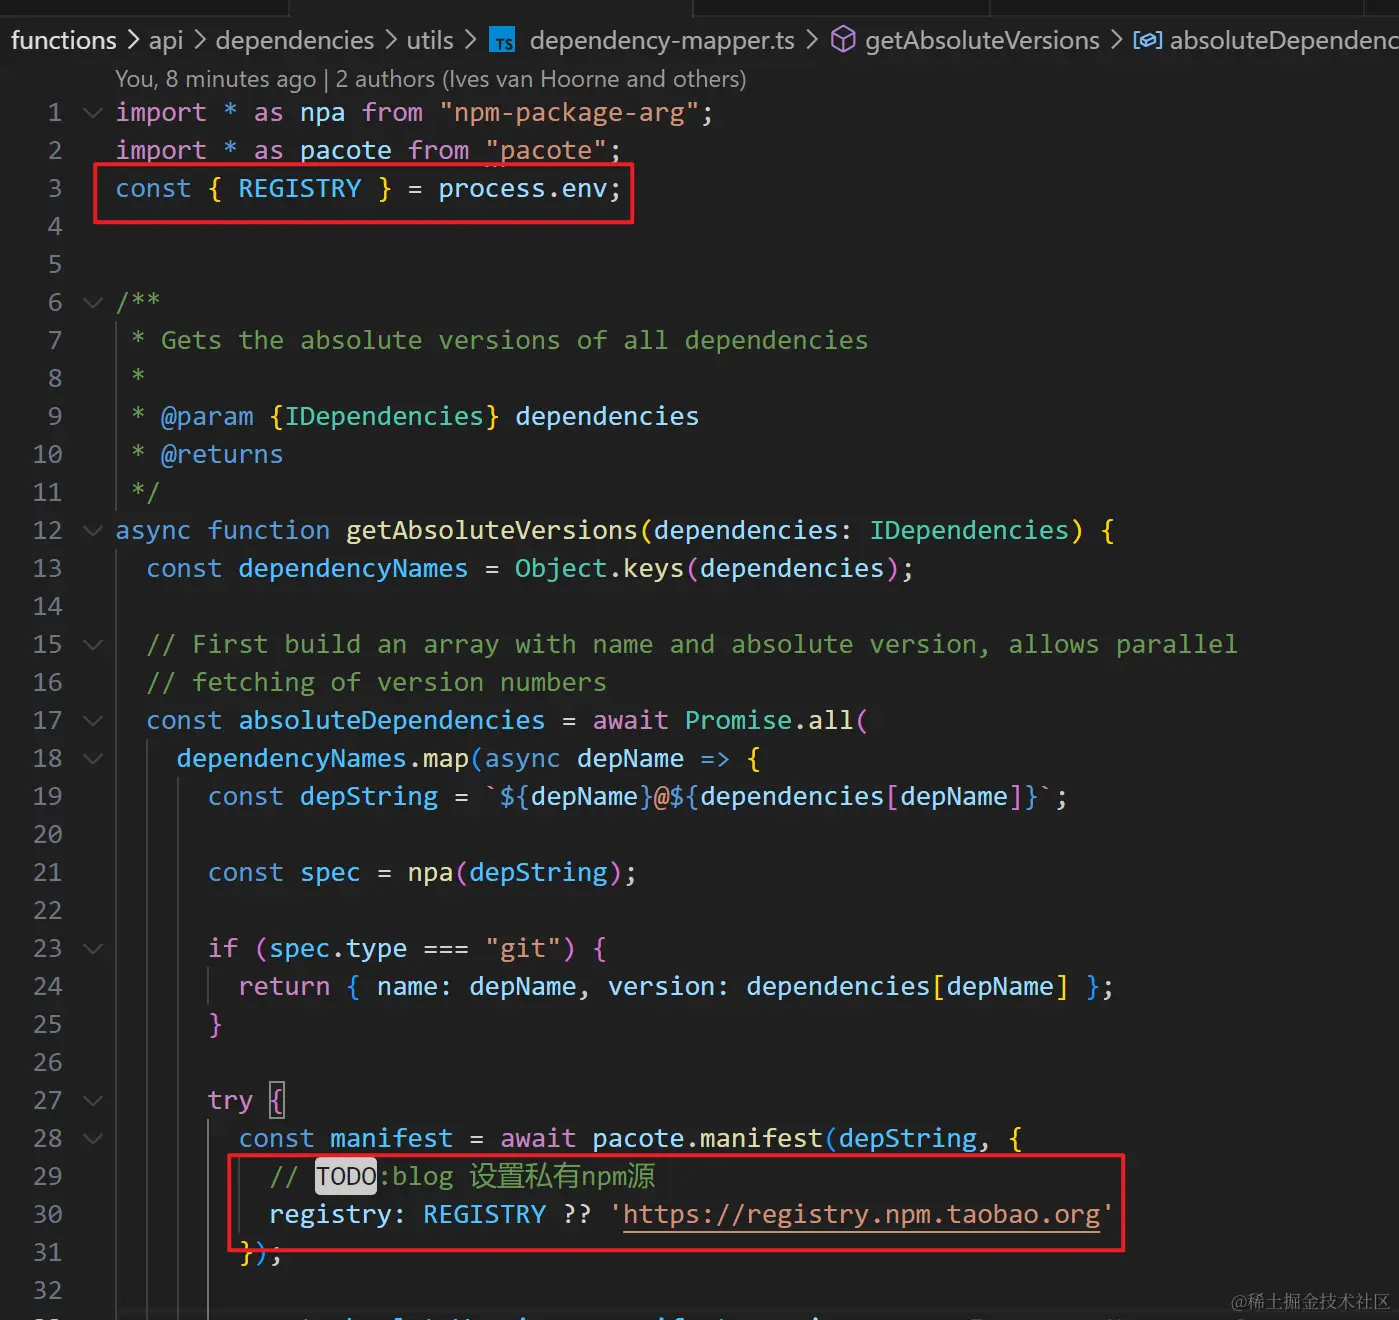Click the brackets symbol icon before absoluteDependencies
Screen dimensions: 1399x1320
point(1148,40)
